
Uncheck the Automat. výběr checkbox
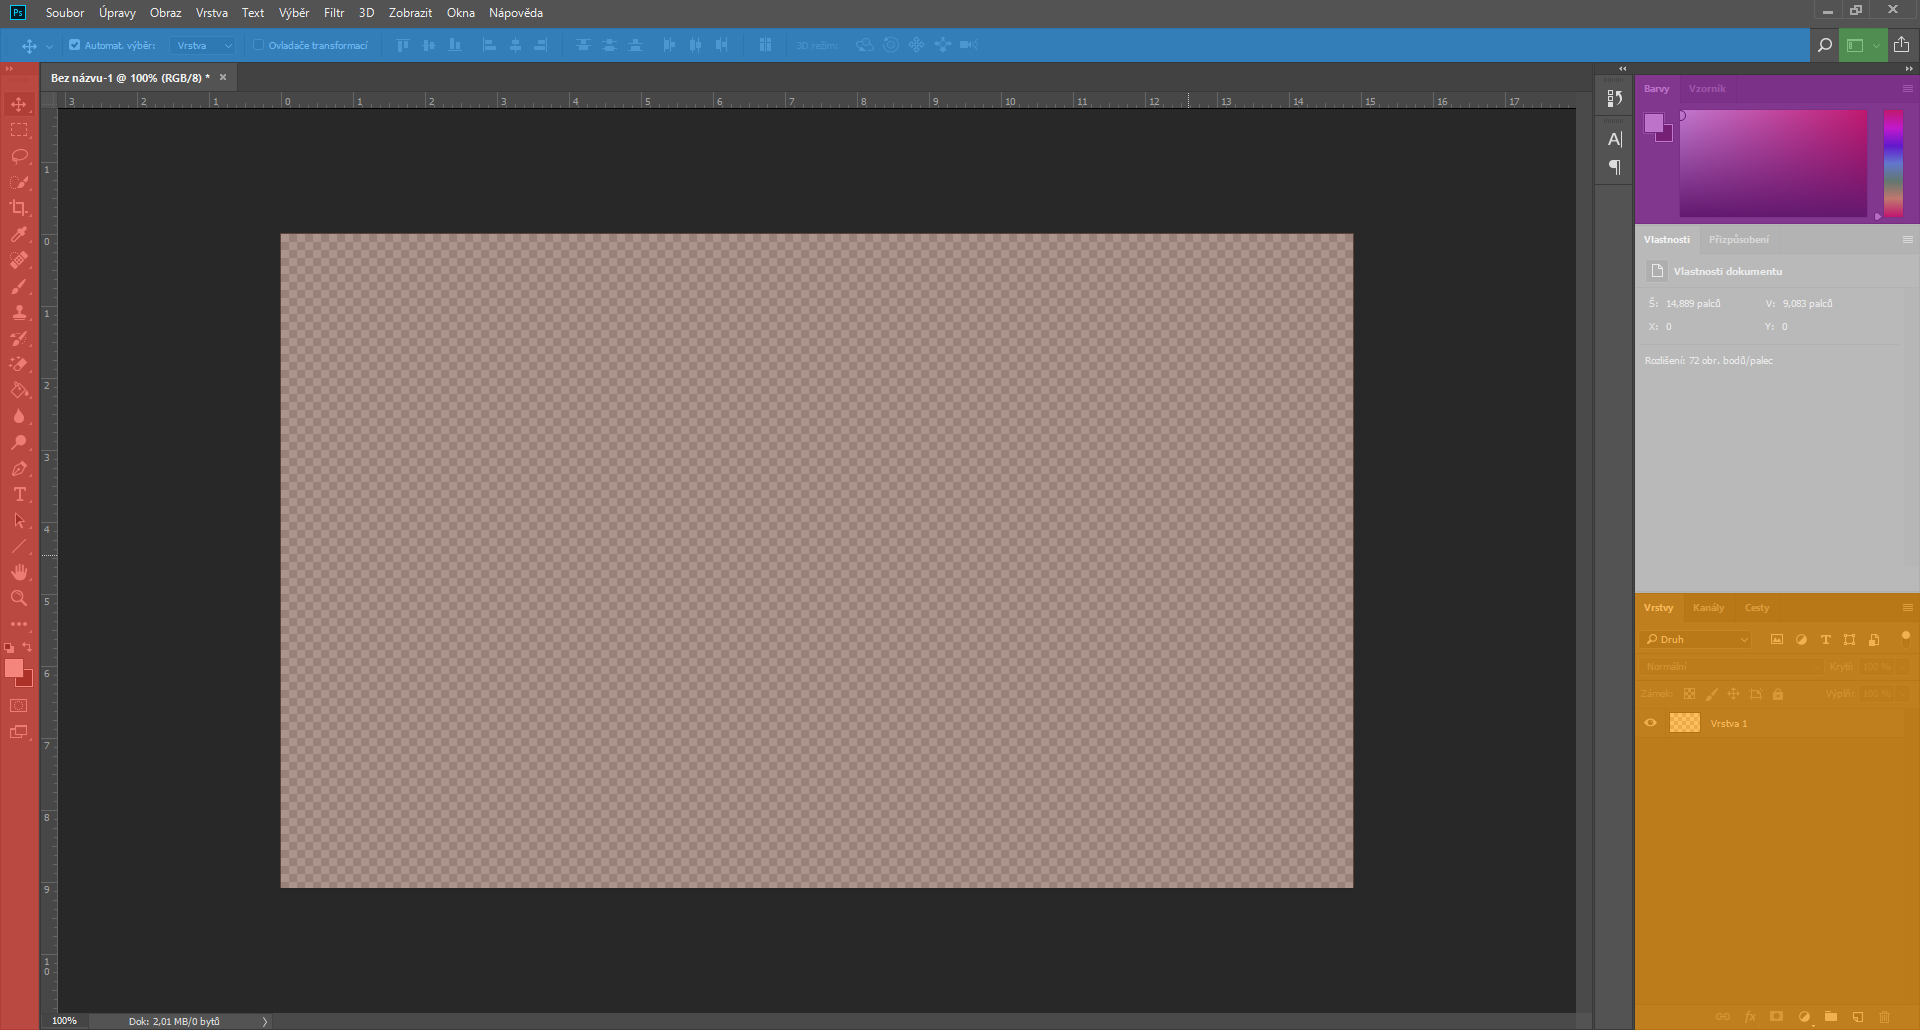pyautogui.click(x=74, y=45)
